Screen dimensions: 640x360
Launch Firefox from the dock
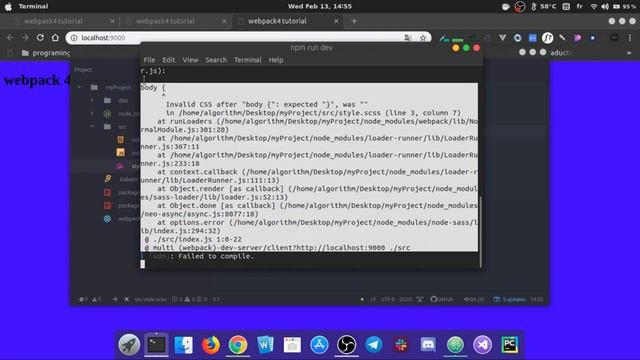pyautogui.click(x=211, y=345)
